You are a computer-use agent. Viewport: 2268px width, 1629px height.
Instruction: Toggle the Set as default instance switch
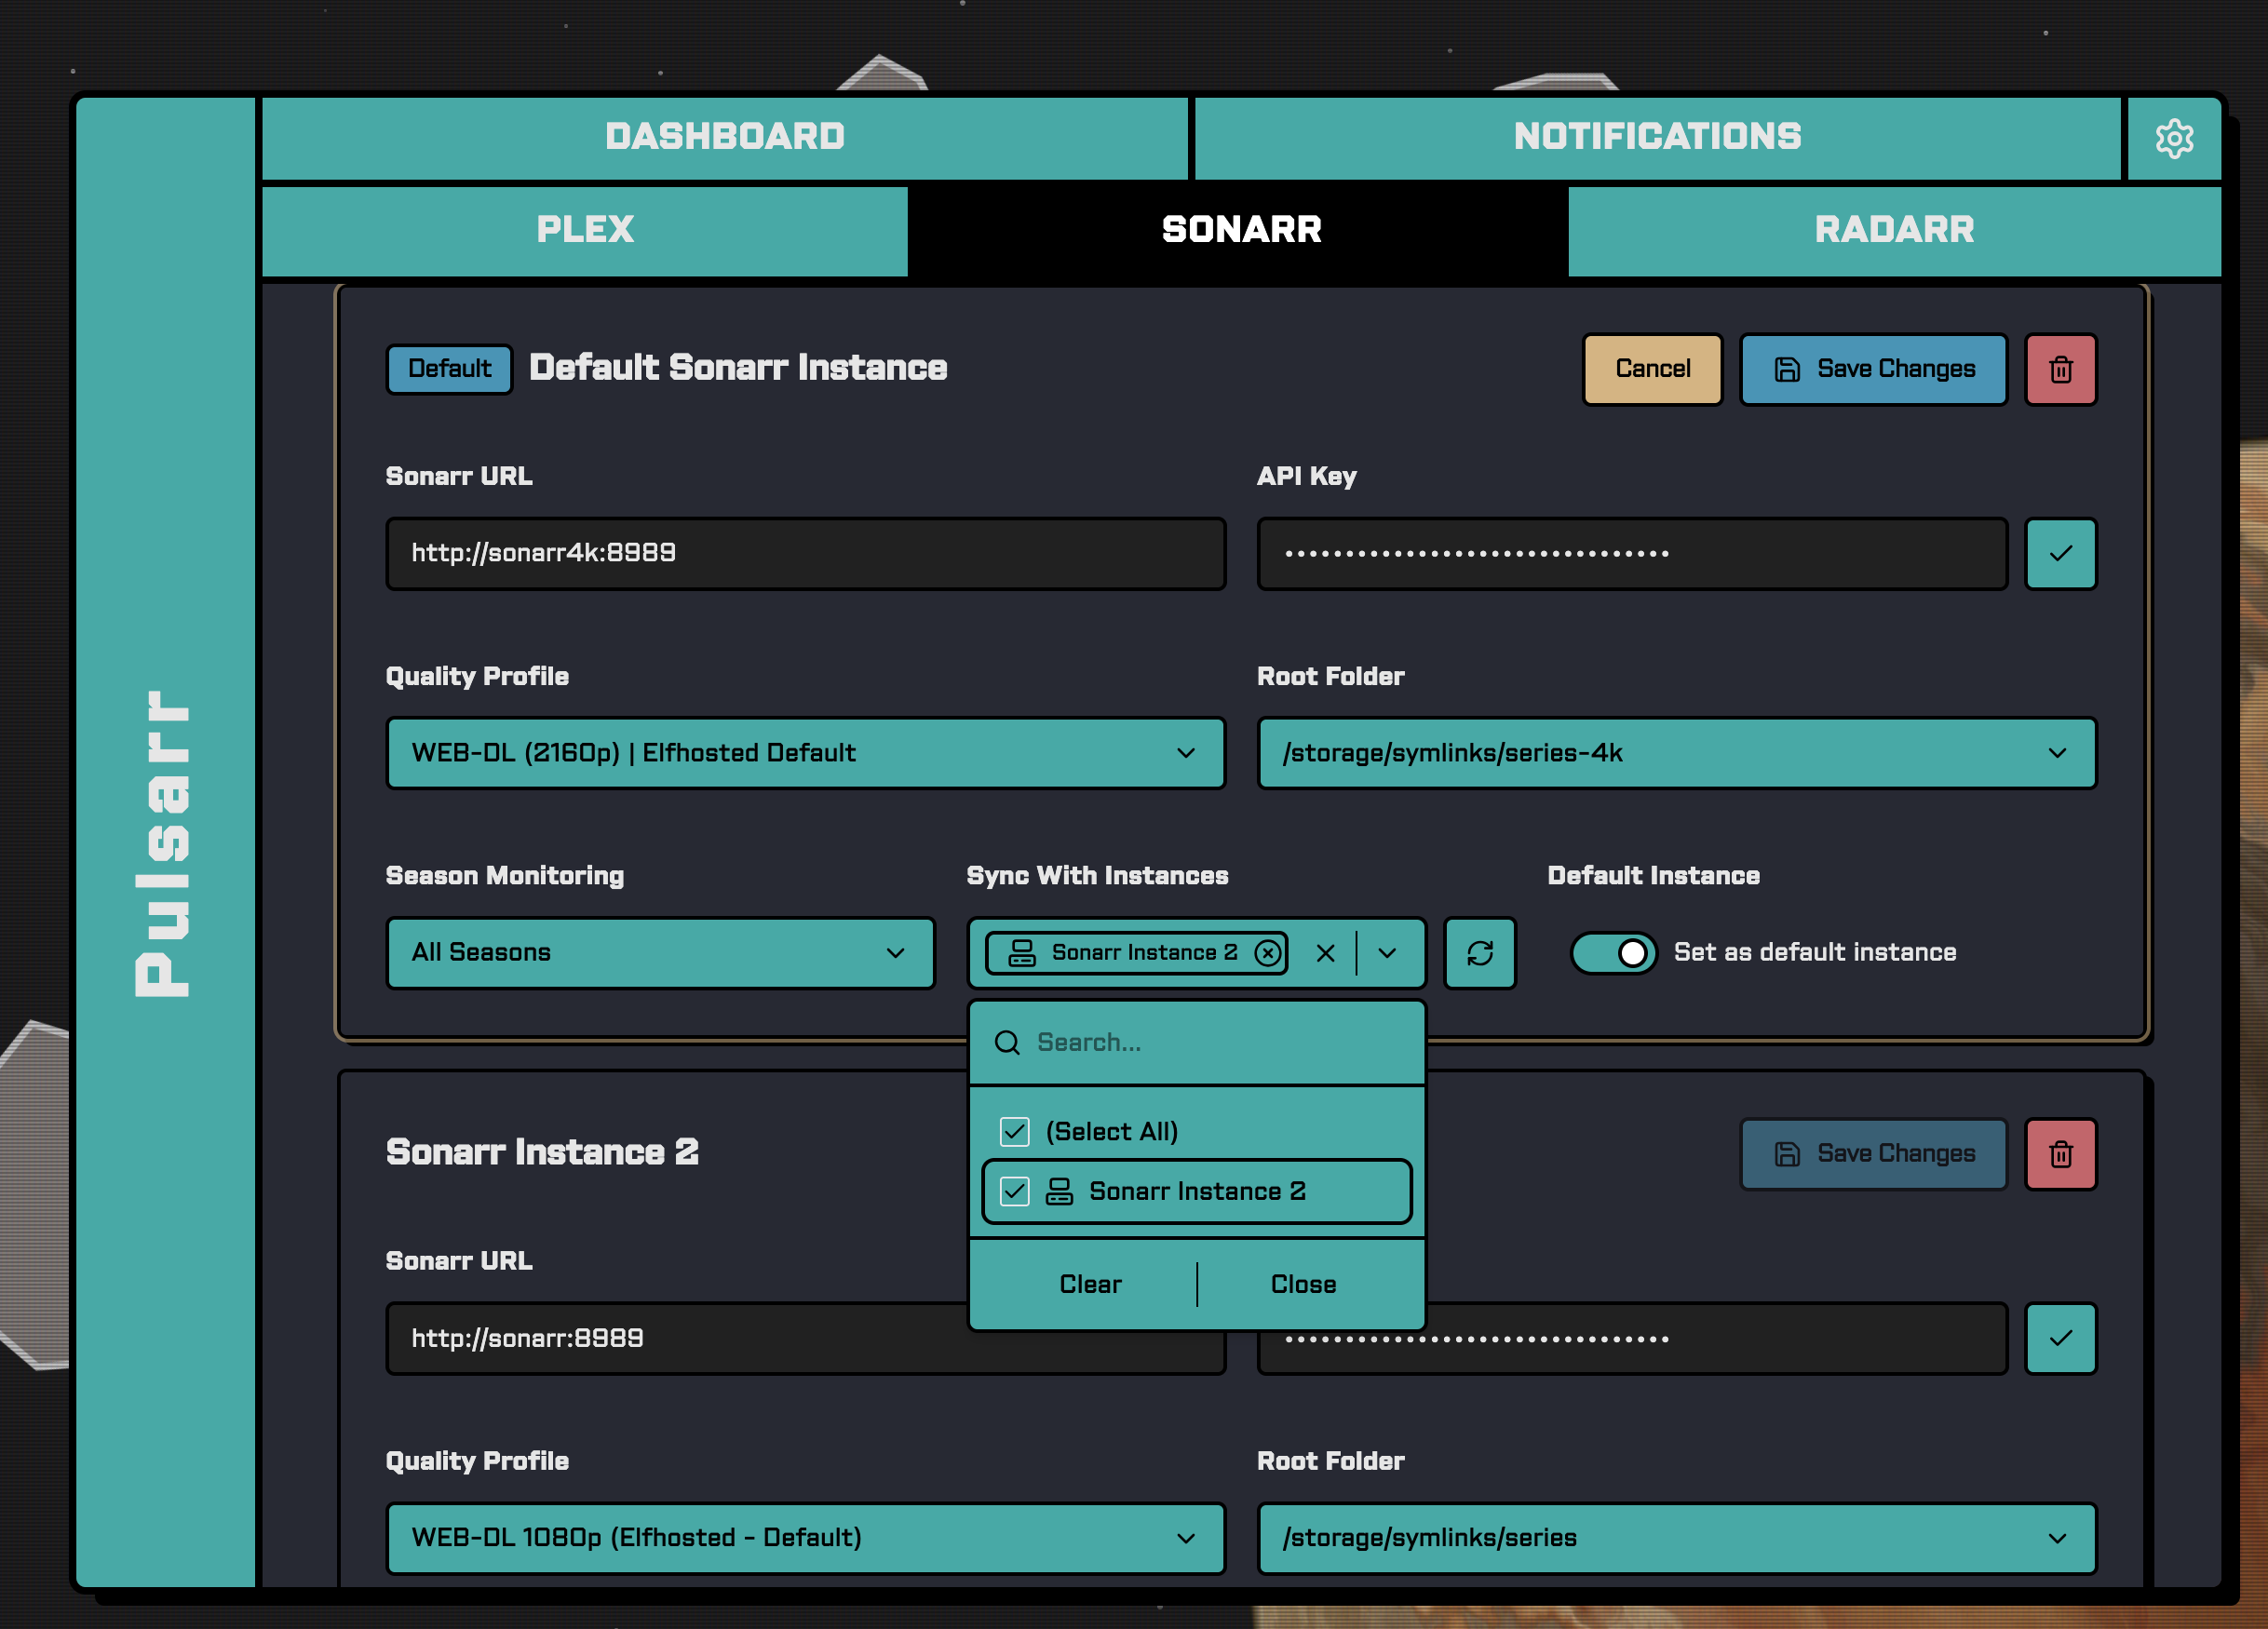click(x=1613, y=952)
